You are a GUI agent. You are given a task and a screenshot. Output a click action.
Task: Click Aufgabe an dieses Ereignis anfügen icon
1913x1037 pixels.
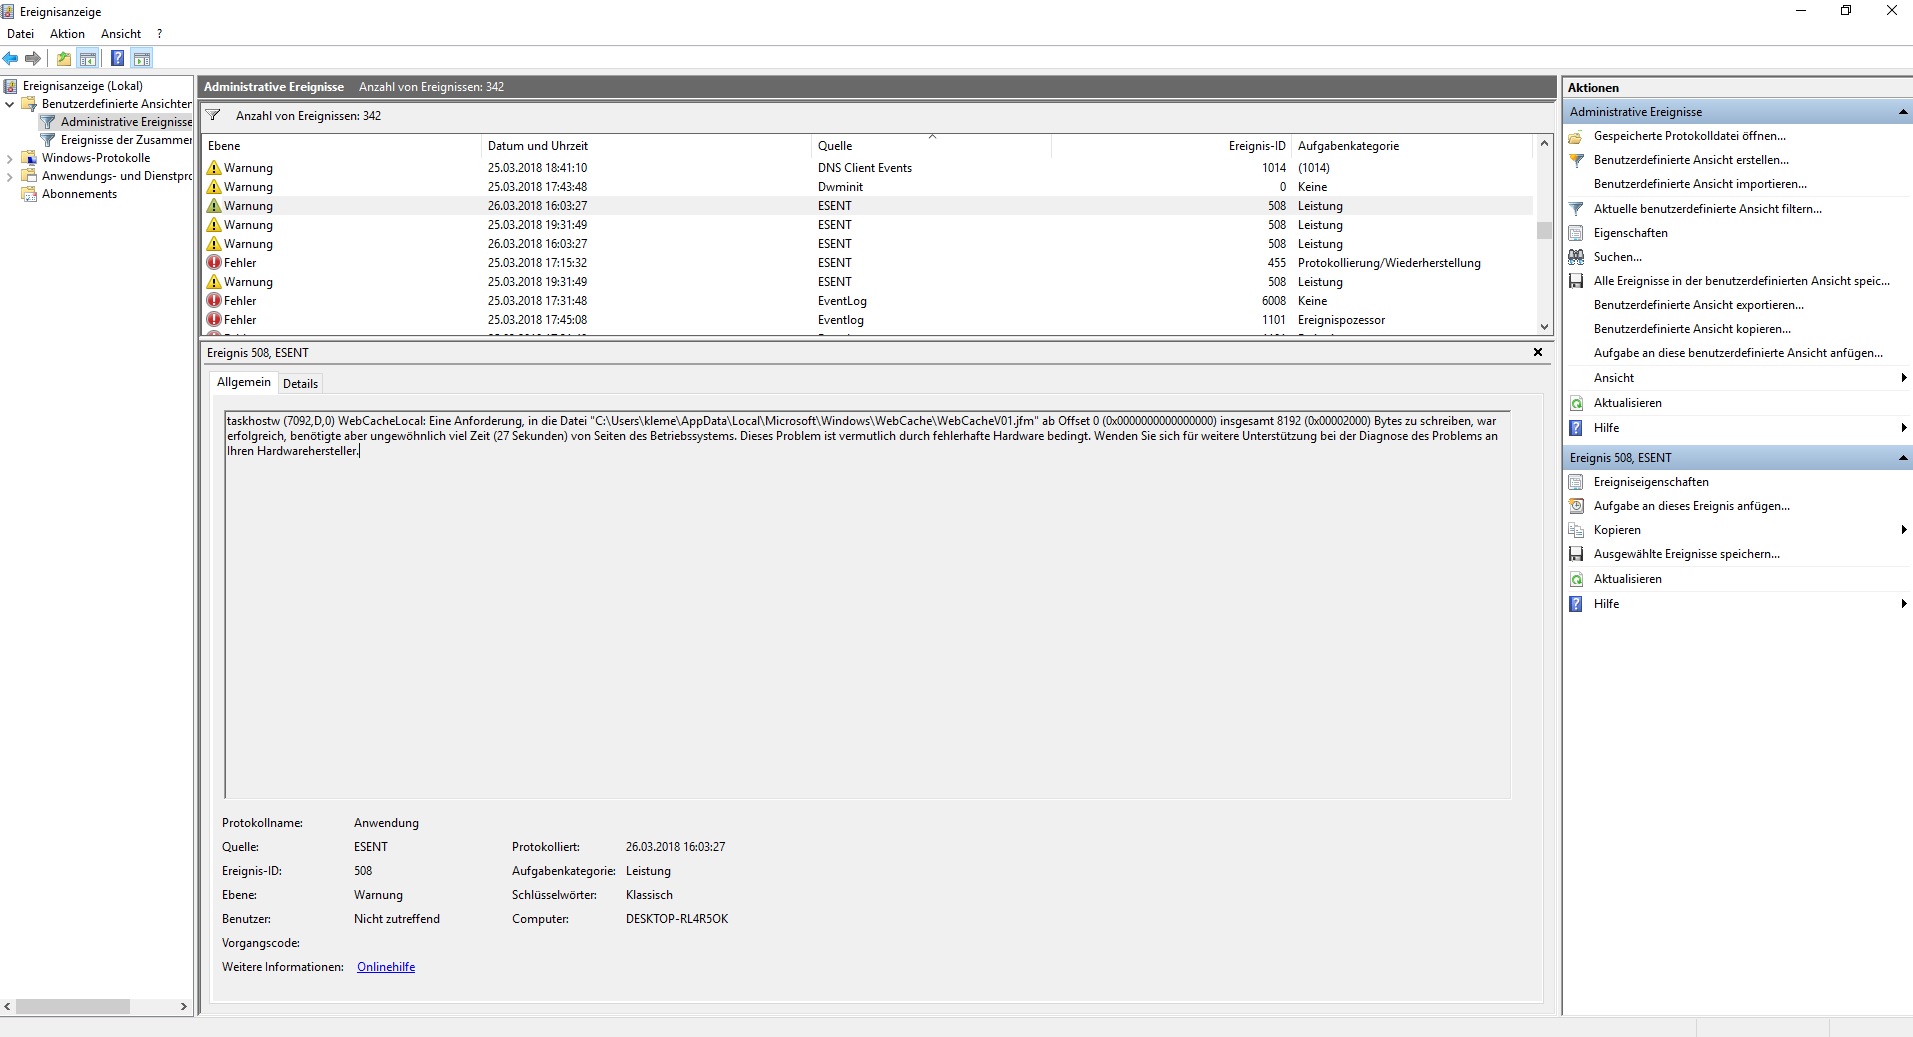[x=1576, y=506]
